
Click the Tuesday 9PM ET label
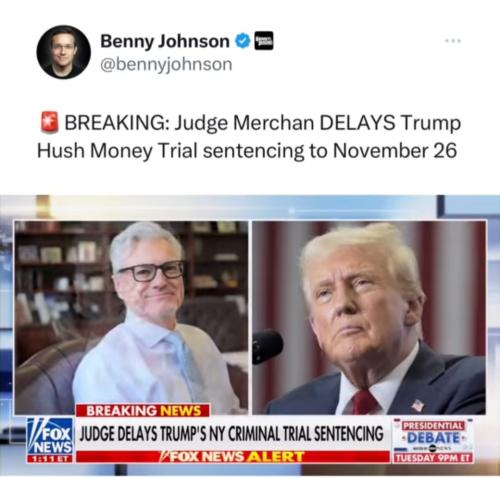tap(433, 458)
